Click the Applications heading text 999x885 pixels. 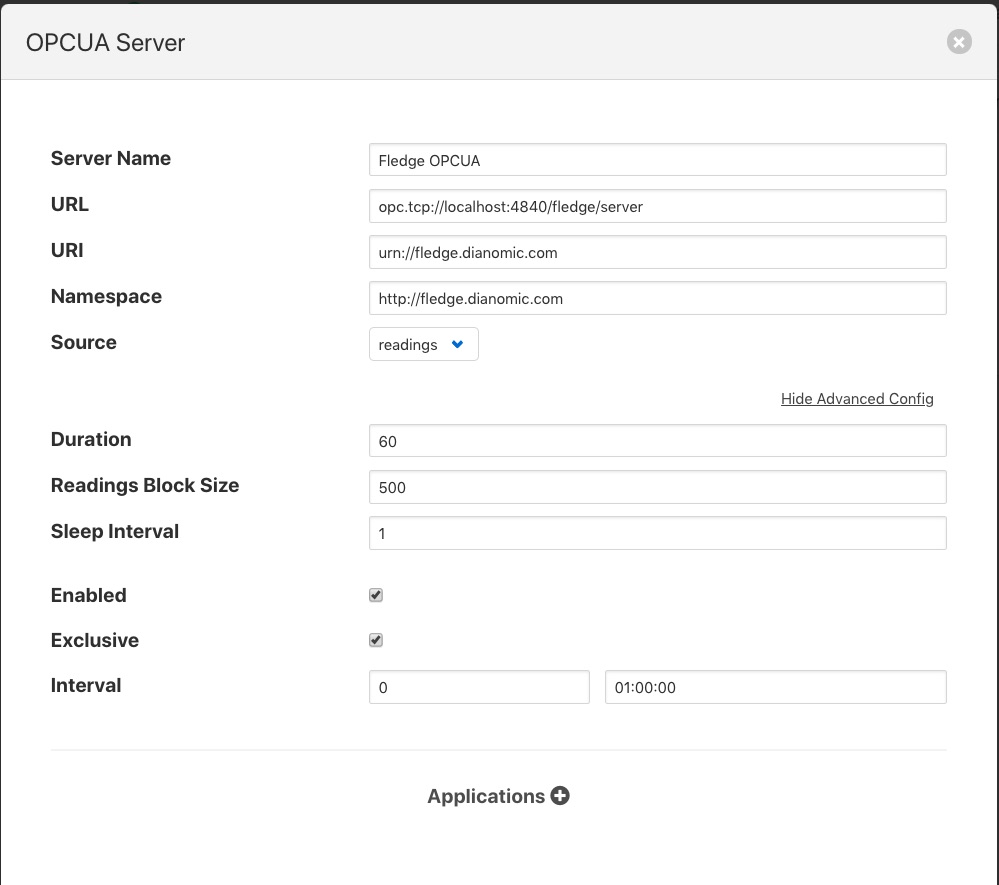click(486, 796)
